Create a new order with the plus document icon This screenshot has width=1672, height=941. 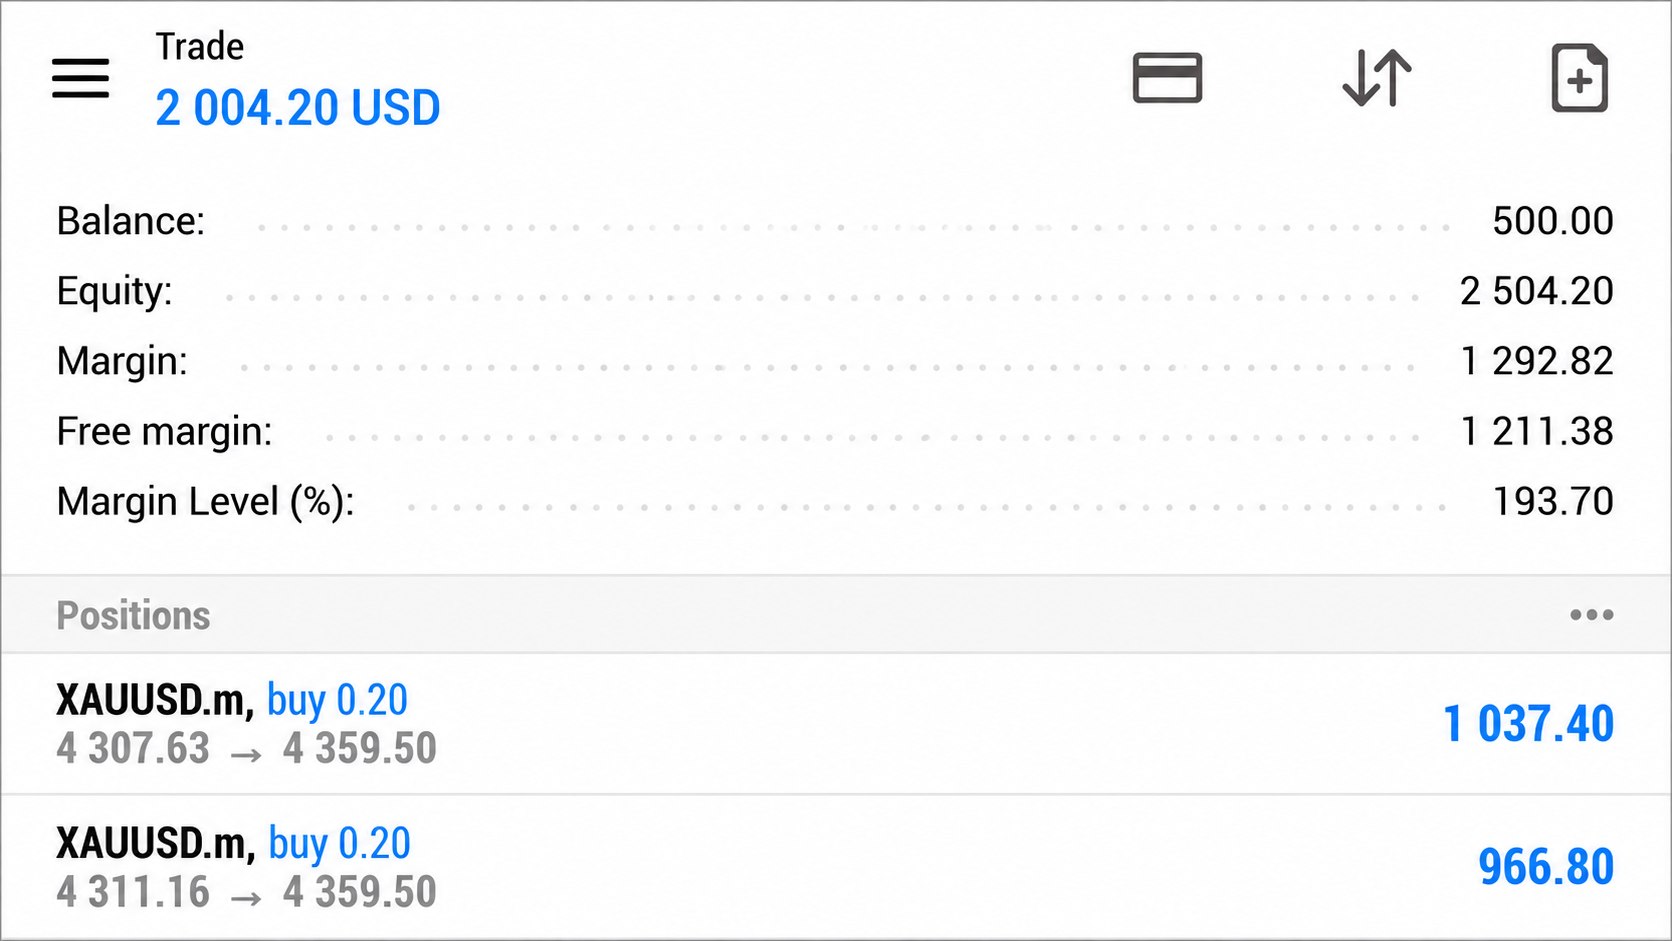pos(1579,78)
